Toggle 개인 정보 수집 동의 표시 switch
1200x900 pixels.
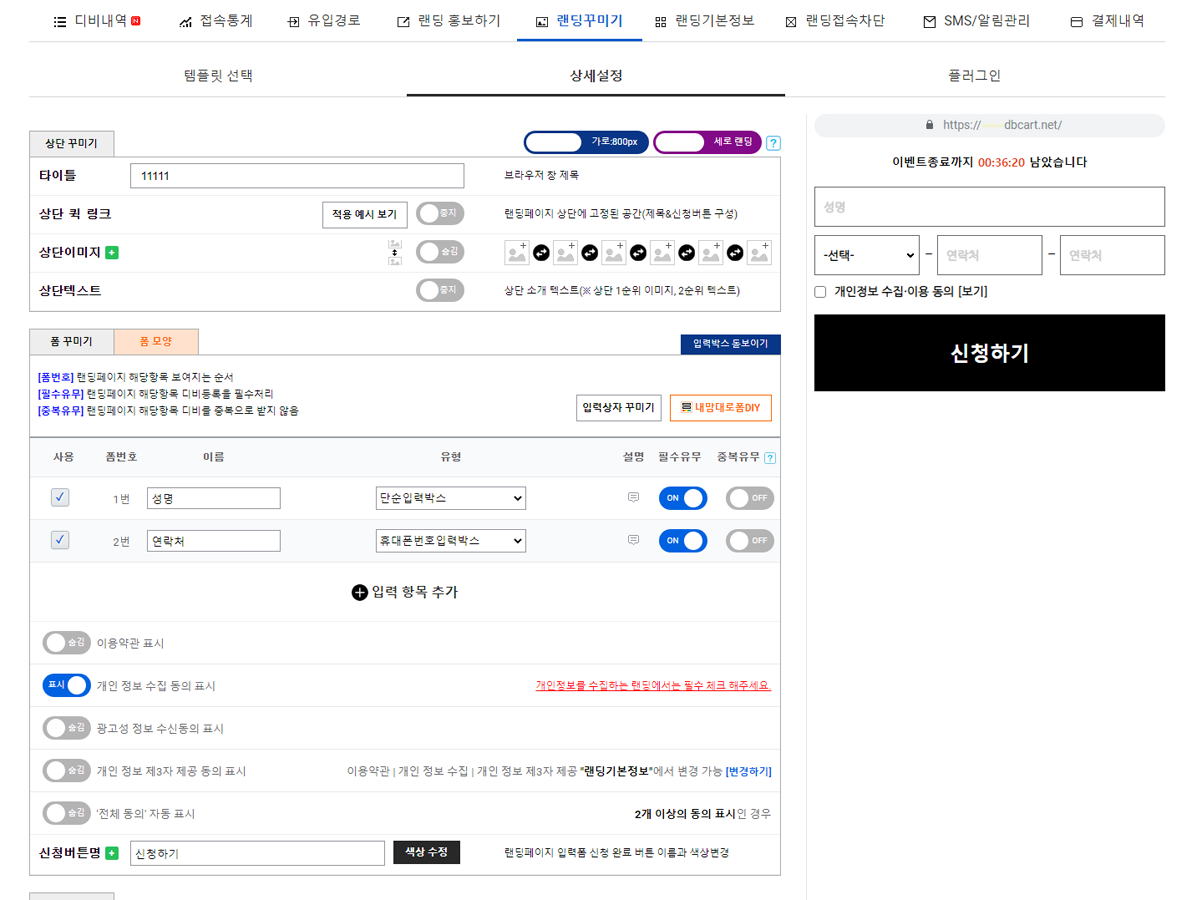coord(66,686)
